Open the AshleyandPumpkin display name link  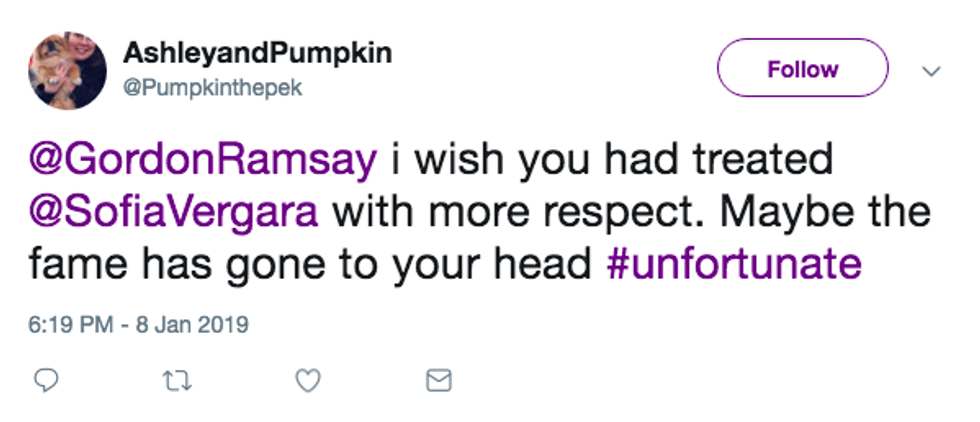point(259,54)
